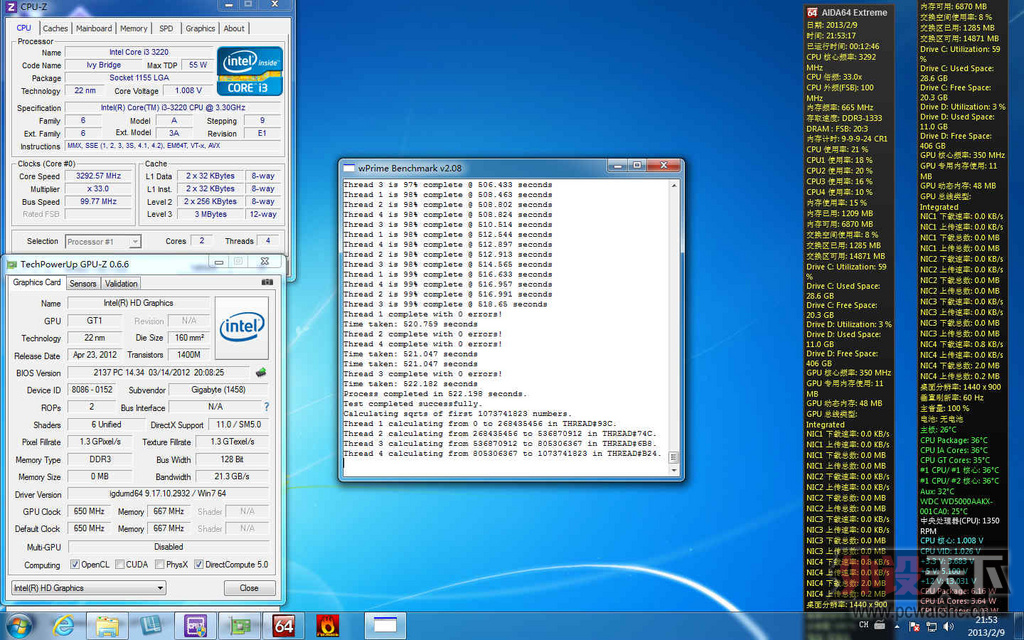1024x640 pixels.
Task: Click the Intel Core i3 logo in CPU-Z
Action: [x=249, y=71]
